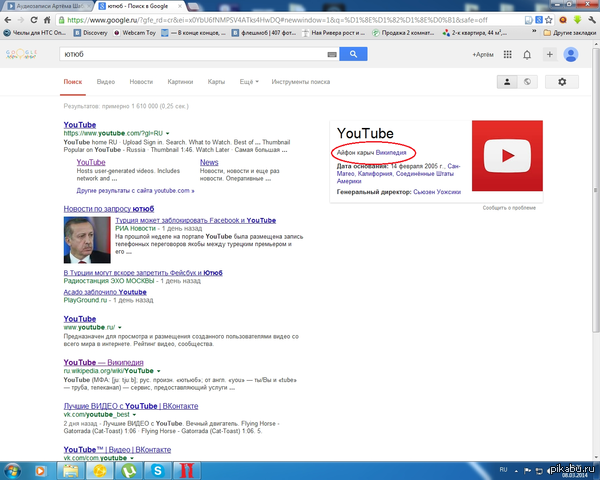Open Windows Start button
This screenshot has height=480, width=600.
point(12,471)
